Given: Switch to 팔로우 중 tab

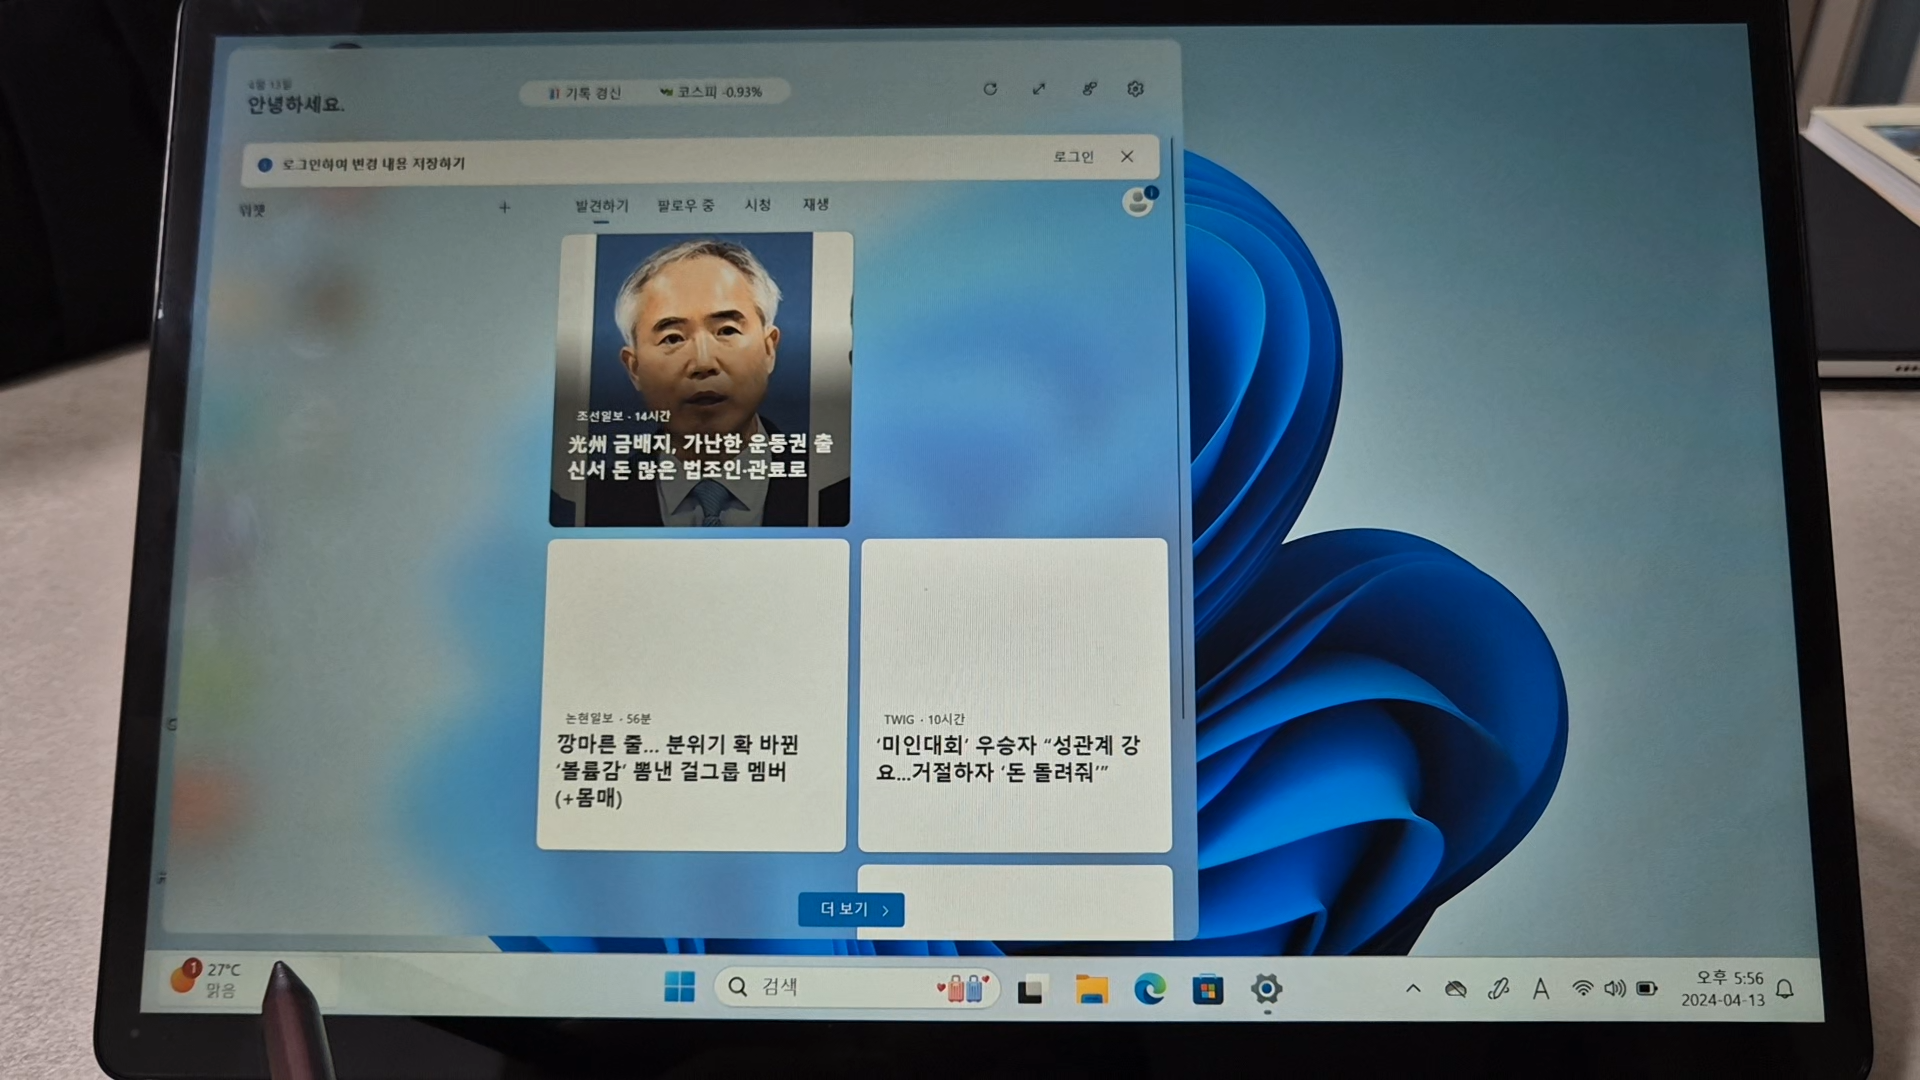Looking at the screenshot, I should (x=685, y=205).
